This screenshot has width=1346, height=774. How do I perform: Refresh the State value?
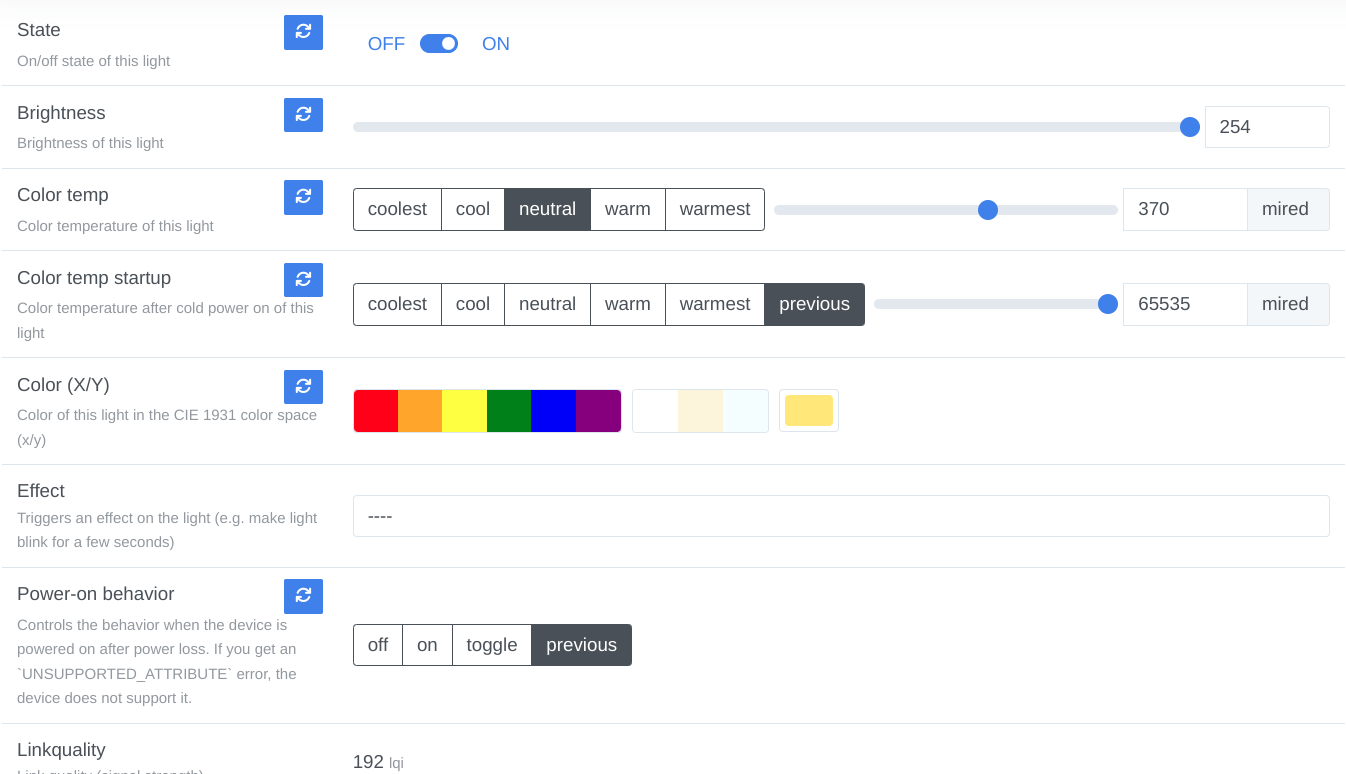(303, 32)
